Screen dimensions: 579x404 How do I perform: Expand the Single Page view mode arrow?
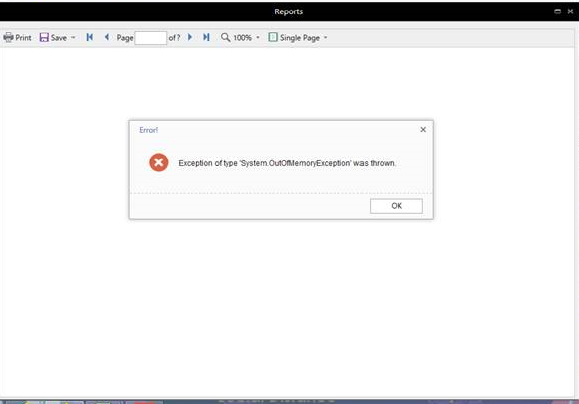tap(325, 38)
